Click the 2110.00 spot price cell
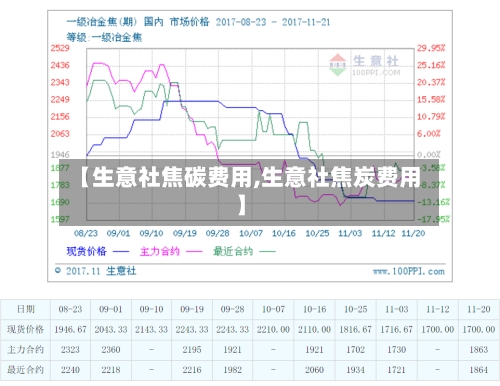The width and height of the screenshot is (500, 386). (x=314, y=329)
